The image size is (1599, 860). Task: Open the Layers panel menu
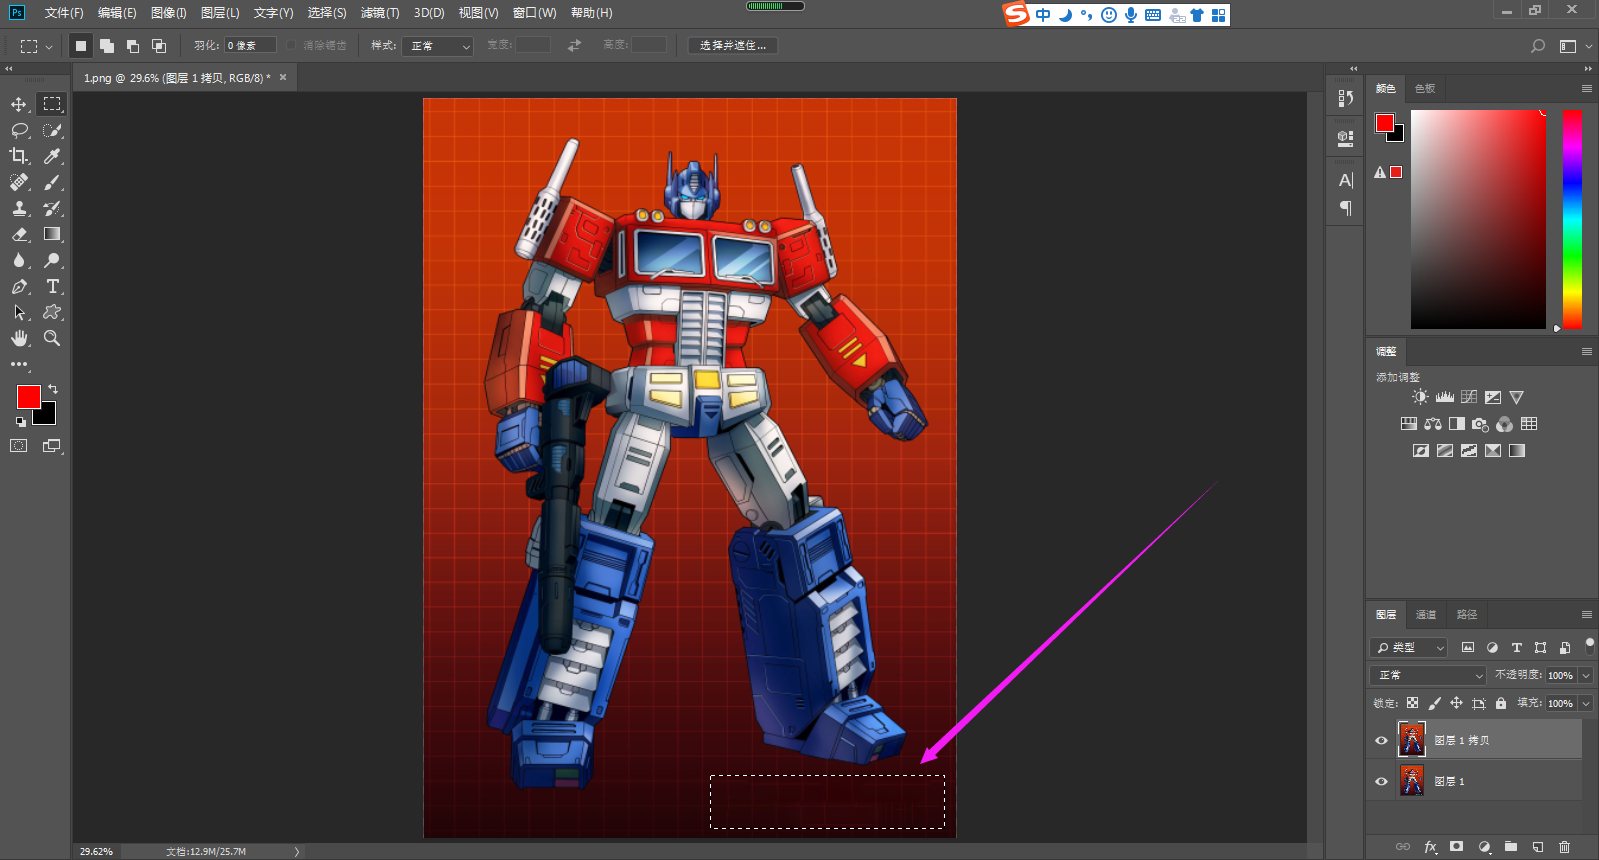coord(1587,614)
